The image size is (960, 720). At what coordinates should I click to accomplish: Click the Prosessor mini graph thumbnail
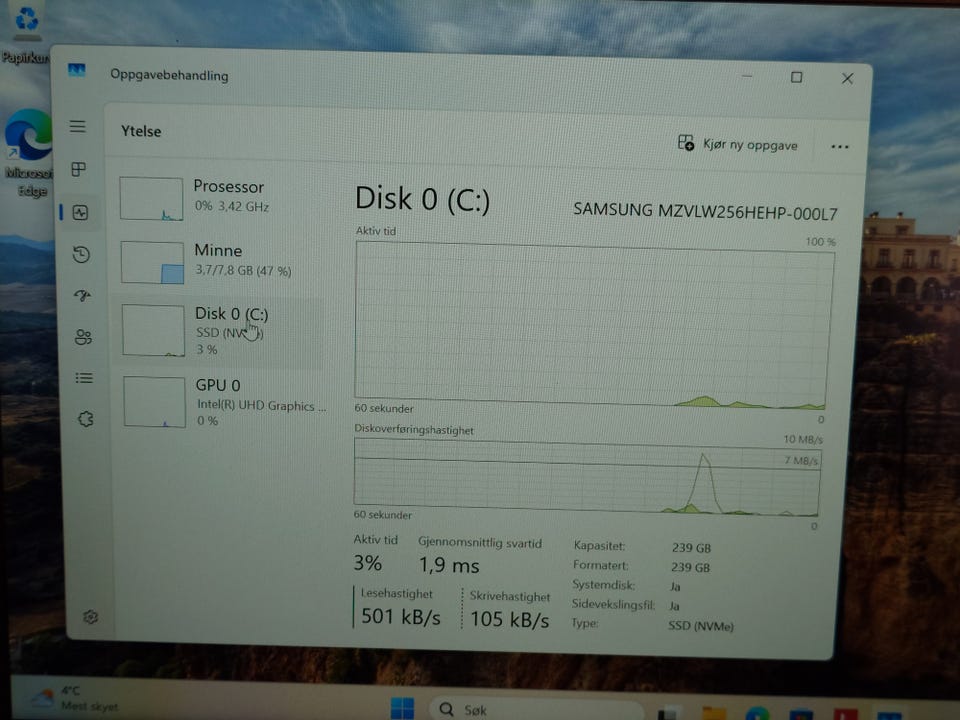[151, 198]
